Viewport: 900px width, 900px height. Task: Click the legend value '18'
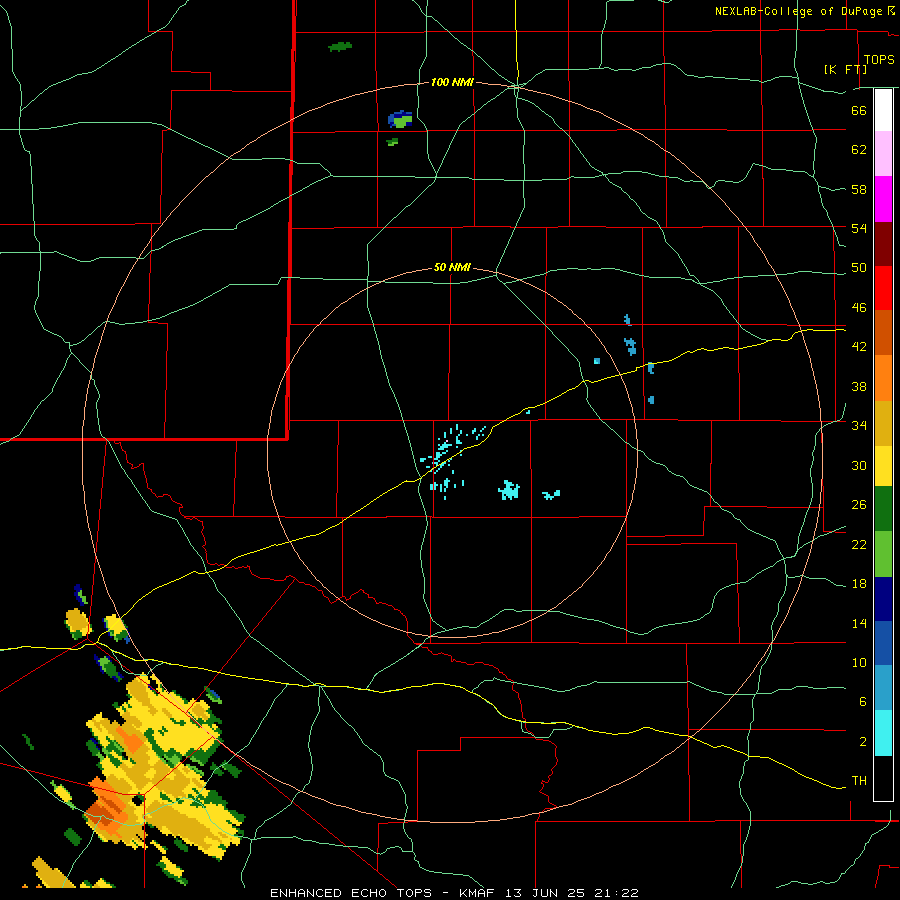(x=859, y=584)
